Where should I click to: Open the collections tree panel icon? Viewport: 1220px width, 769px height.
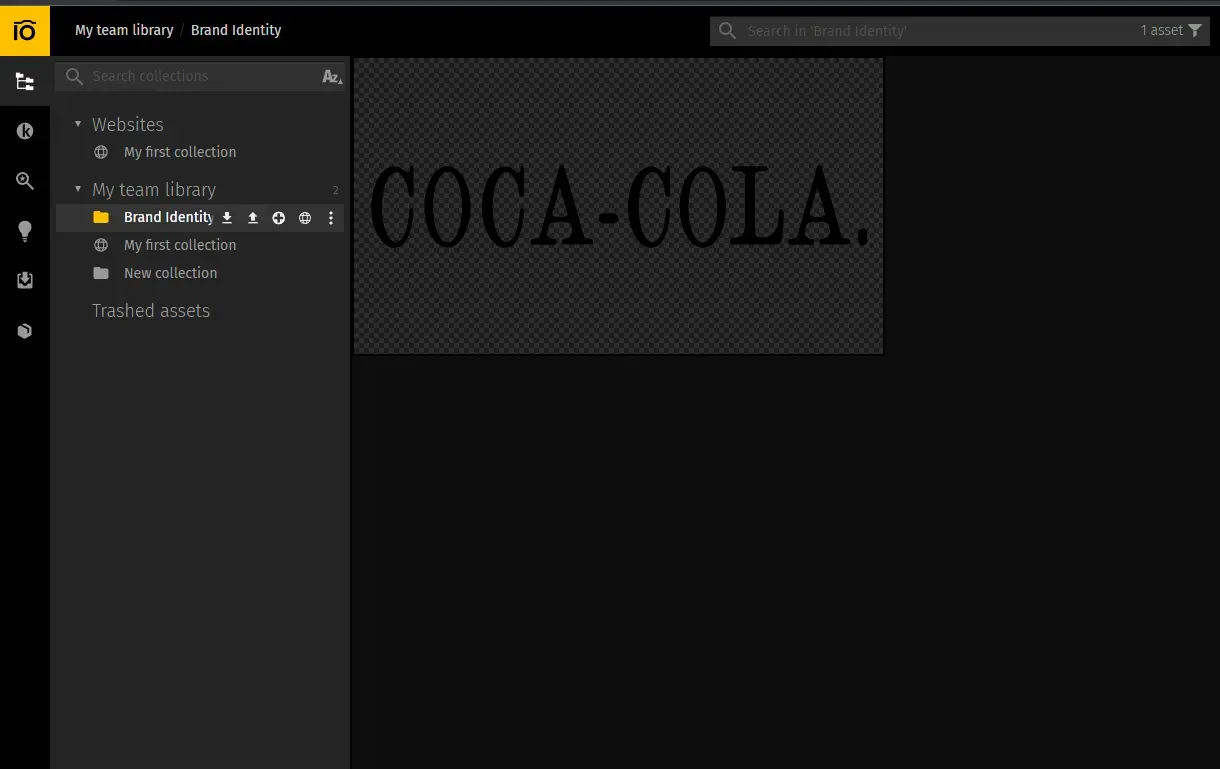click(25, 82)
